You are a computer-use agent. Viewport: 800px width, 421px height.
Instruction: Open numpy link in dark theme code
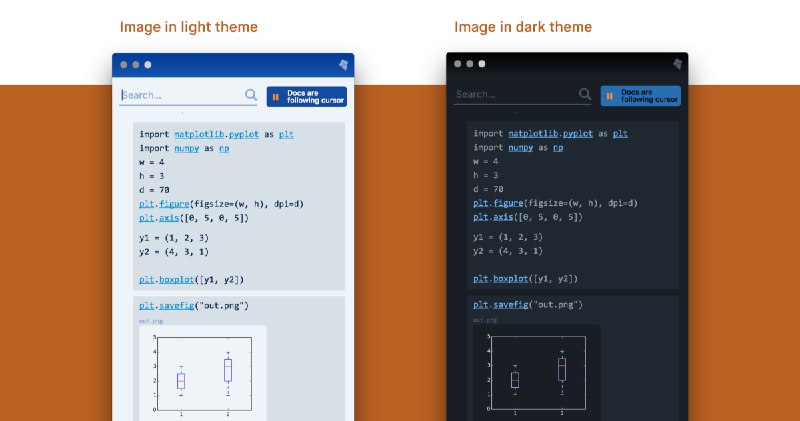point(521,147)
